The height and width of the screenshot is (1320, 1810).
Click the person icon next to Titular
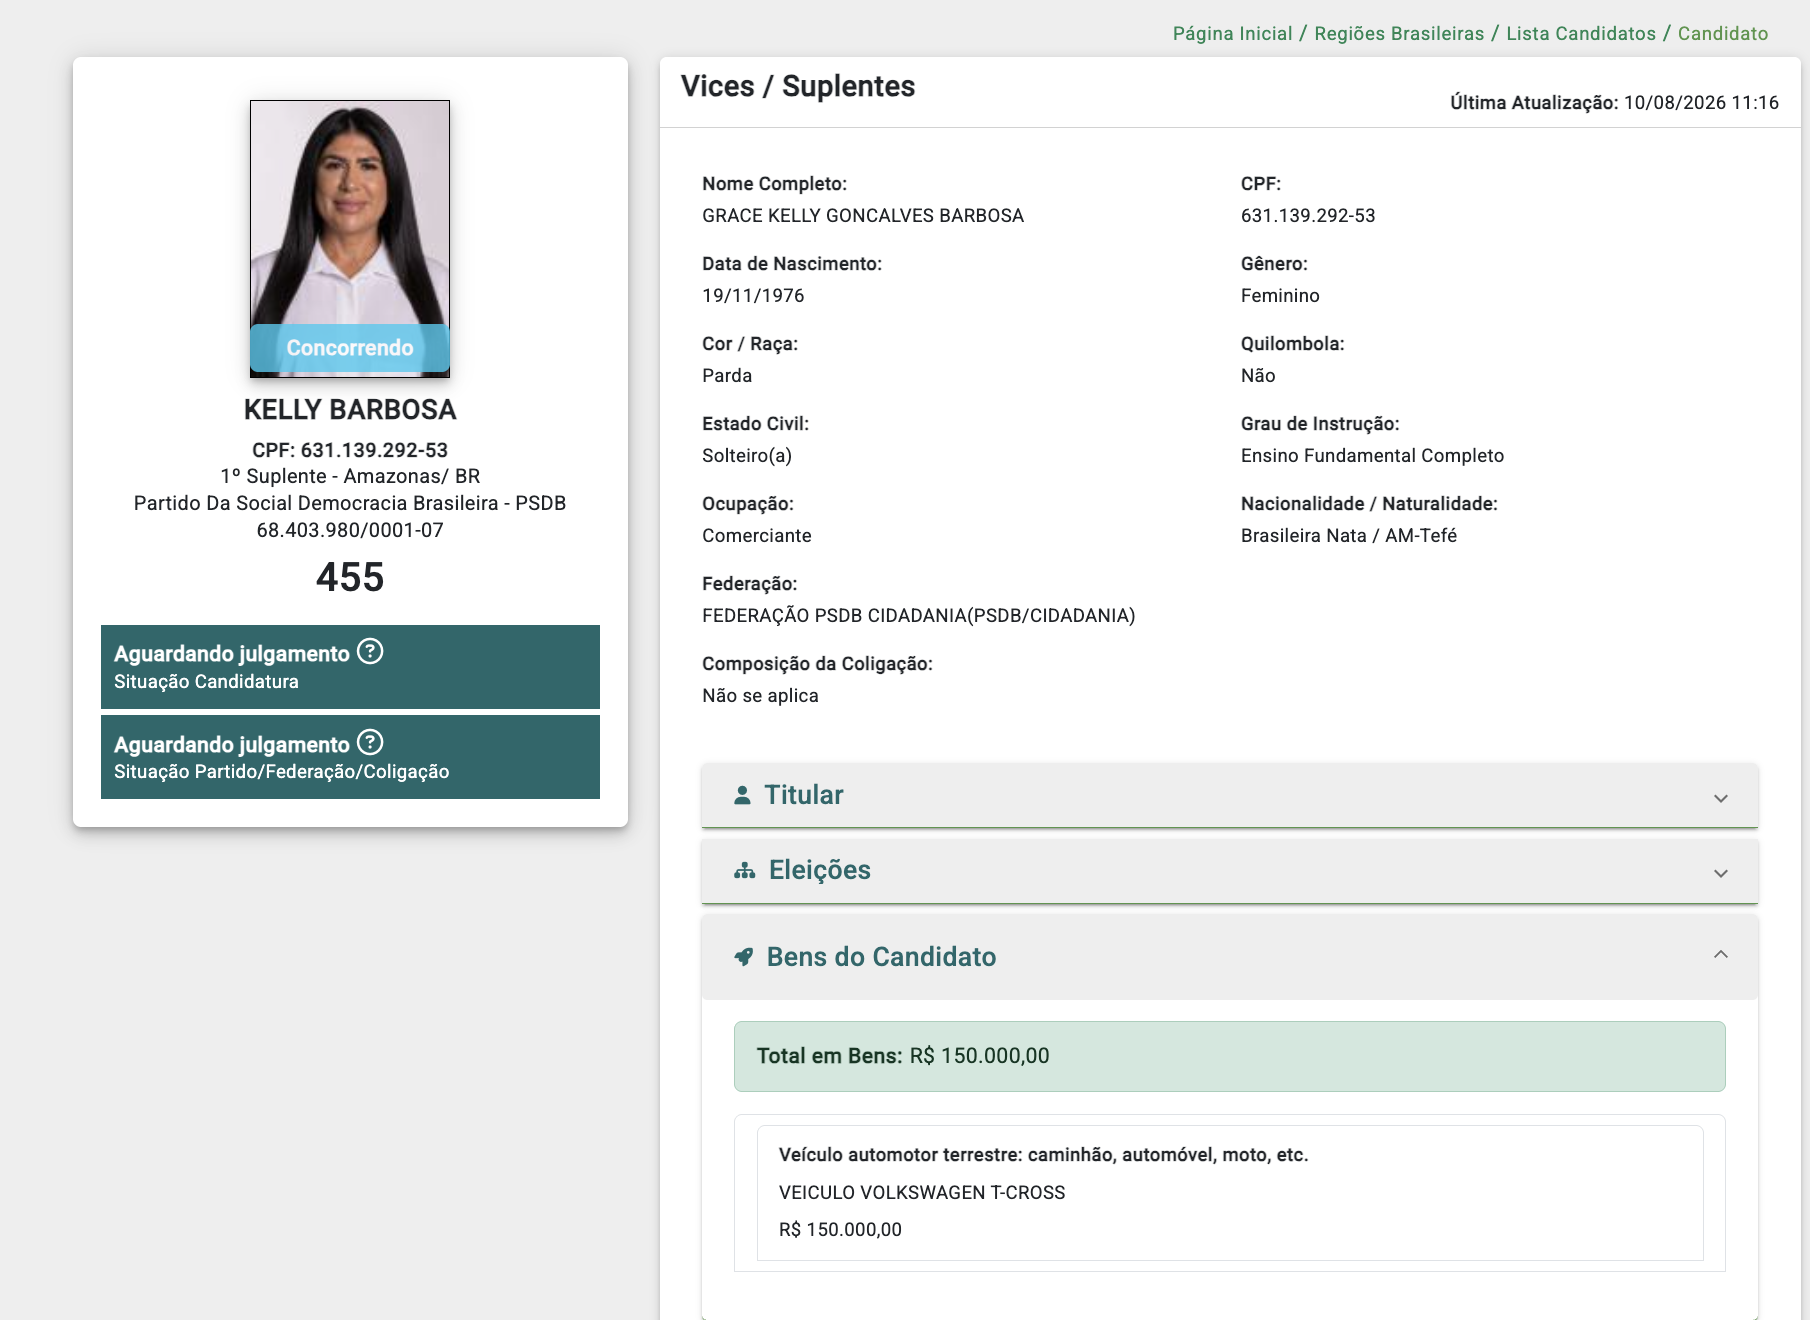tap(742, 795)
